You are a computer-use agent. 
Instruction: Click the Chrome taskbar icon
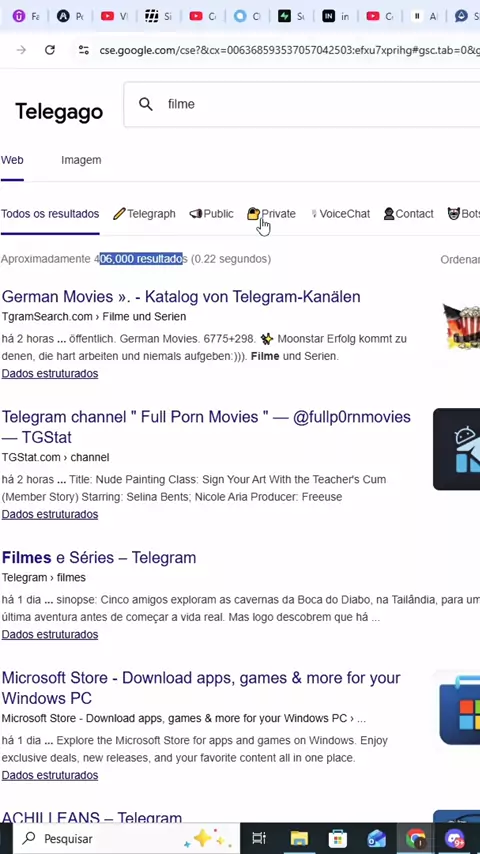415,839
